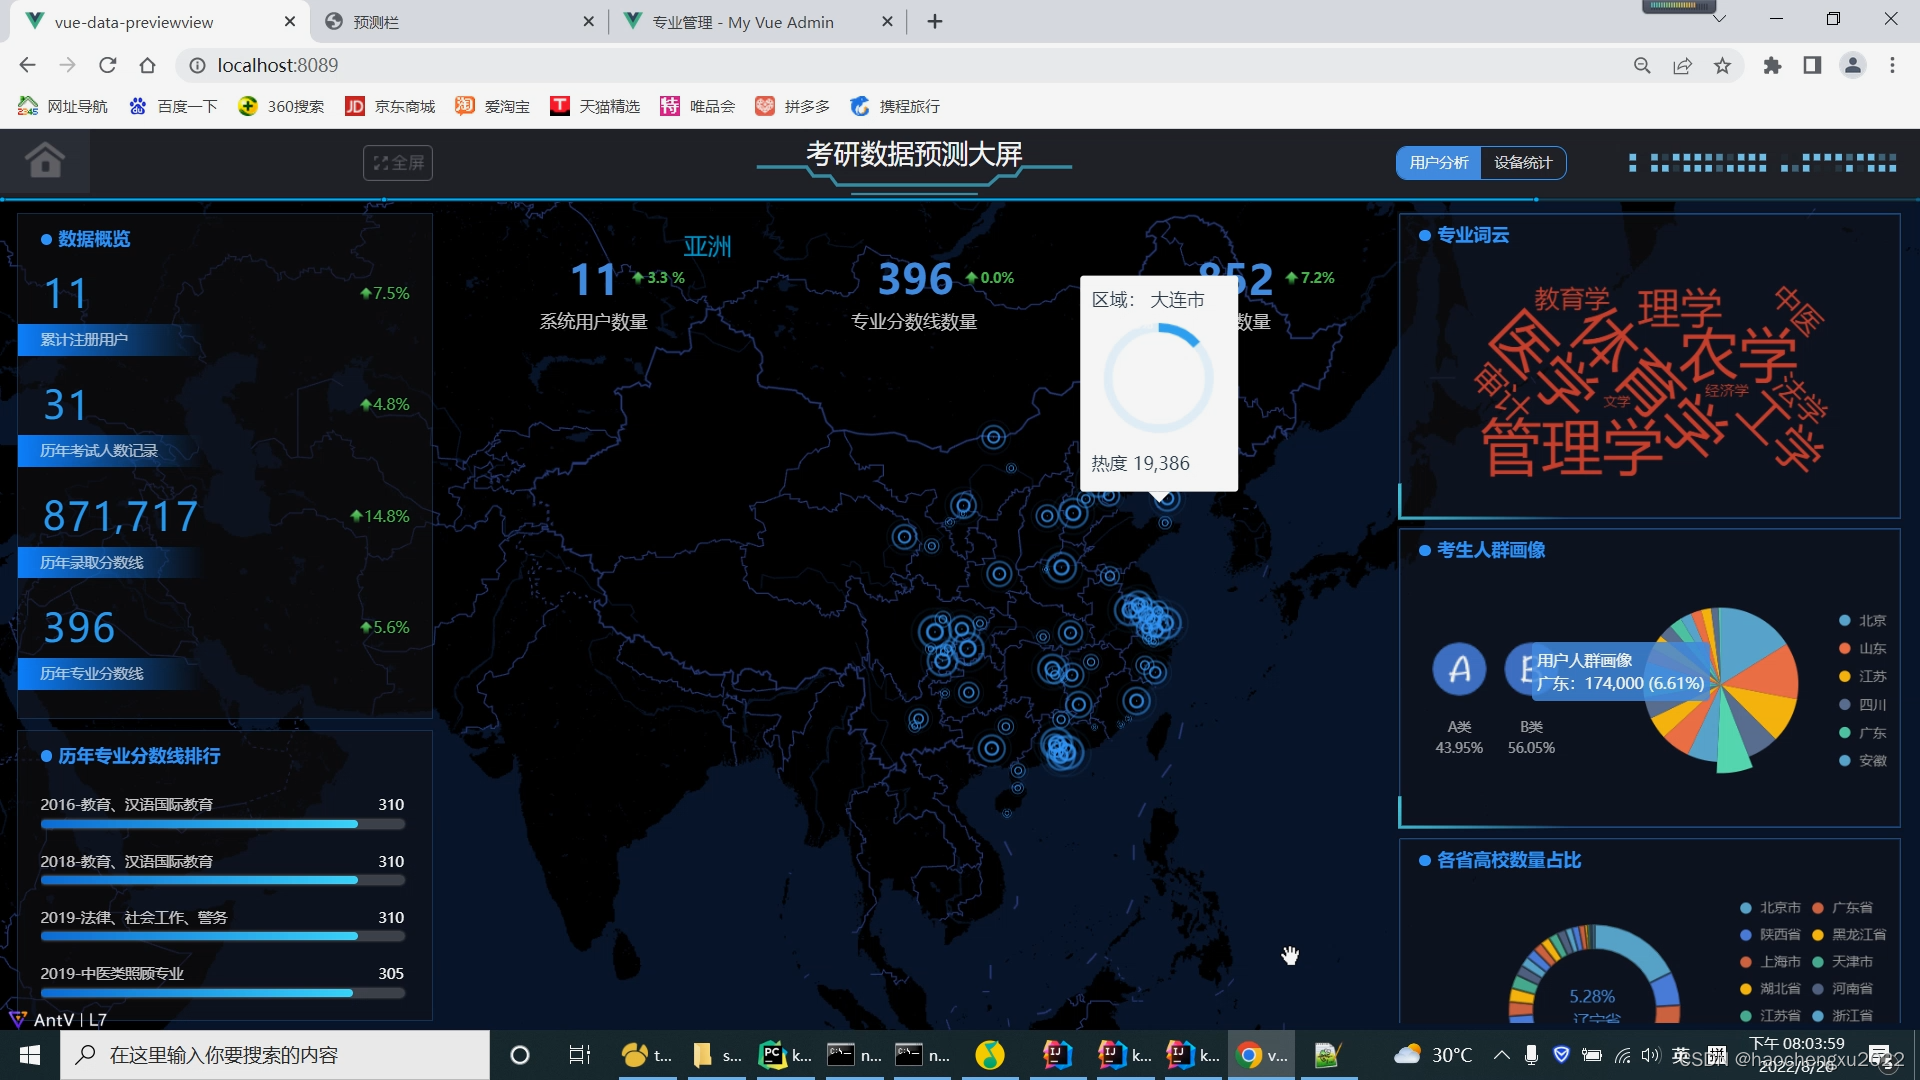Select the 用户分析 tab
Viewport: 1920px width, 1080px height.
pos(1439,163)
